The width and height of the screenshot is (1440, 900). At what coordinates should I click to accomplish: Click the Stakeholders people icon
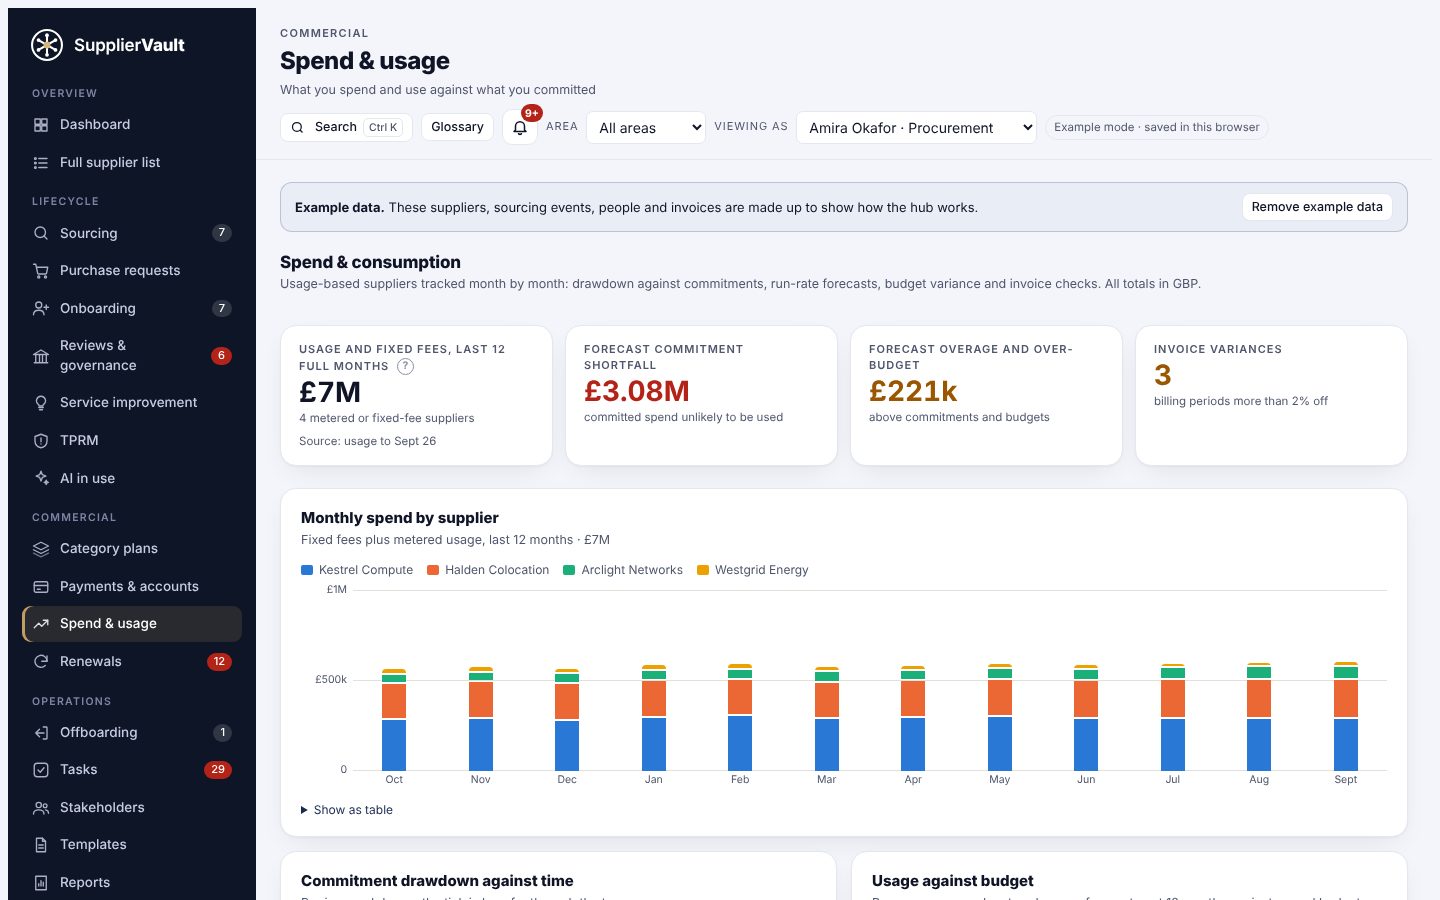(41, 808)
